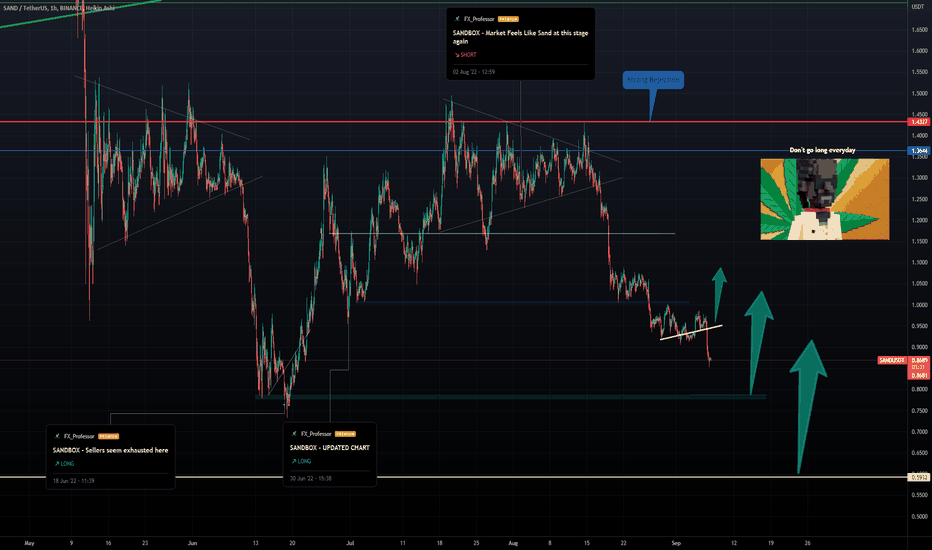Click the SAND / TetherUS chart title
Screen dimensions: 932x550
59,8
